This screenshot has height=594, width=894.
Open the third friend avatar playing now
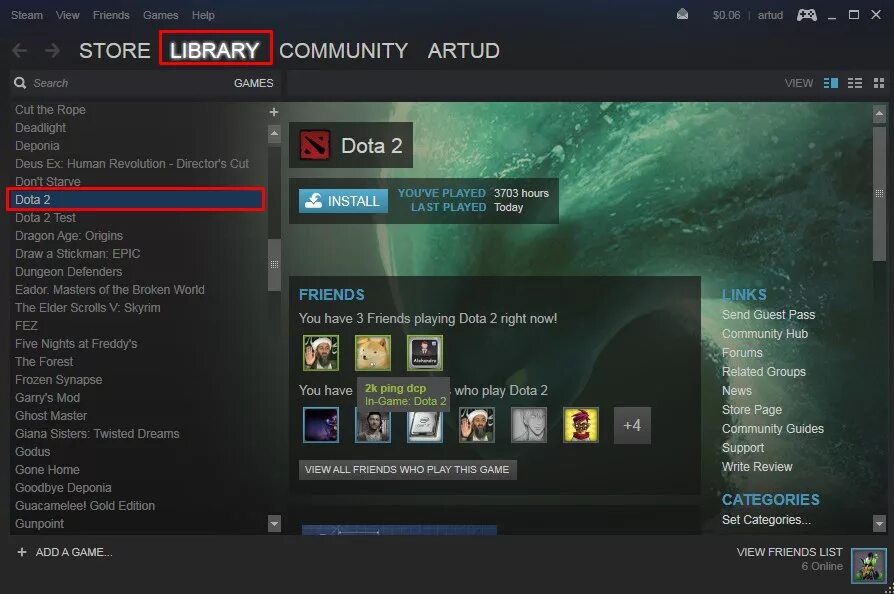[425, 353]
